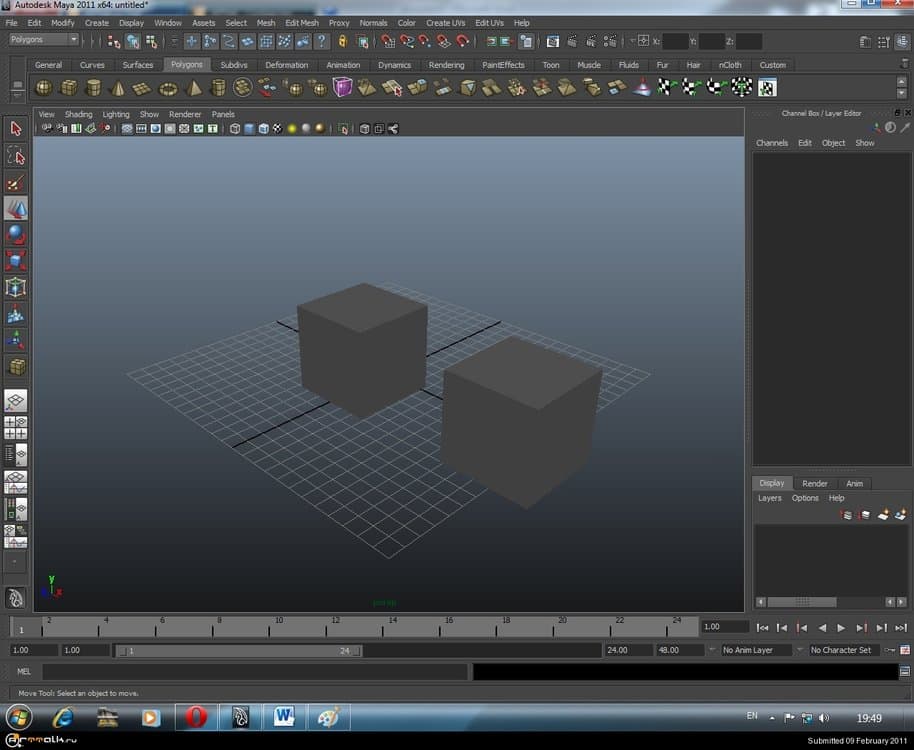The width and height of the screenshot is (914, 750).
Task: Switch to four view layout
Action: click(x=16, y=428)
